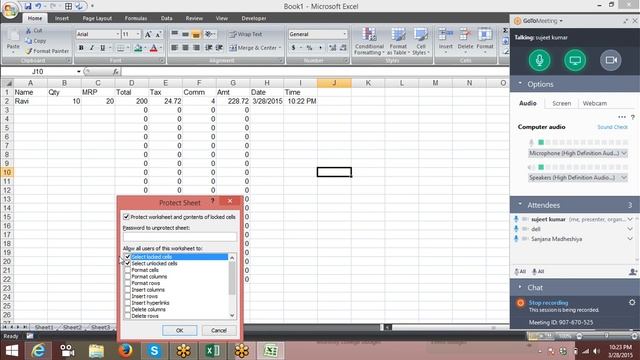Check the Format cells permission
640x360 pixels.
[128, 270]
